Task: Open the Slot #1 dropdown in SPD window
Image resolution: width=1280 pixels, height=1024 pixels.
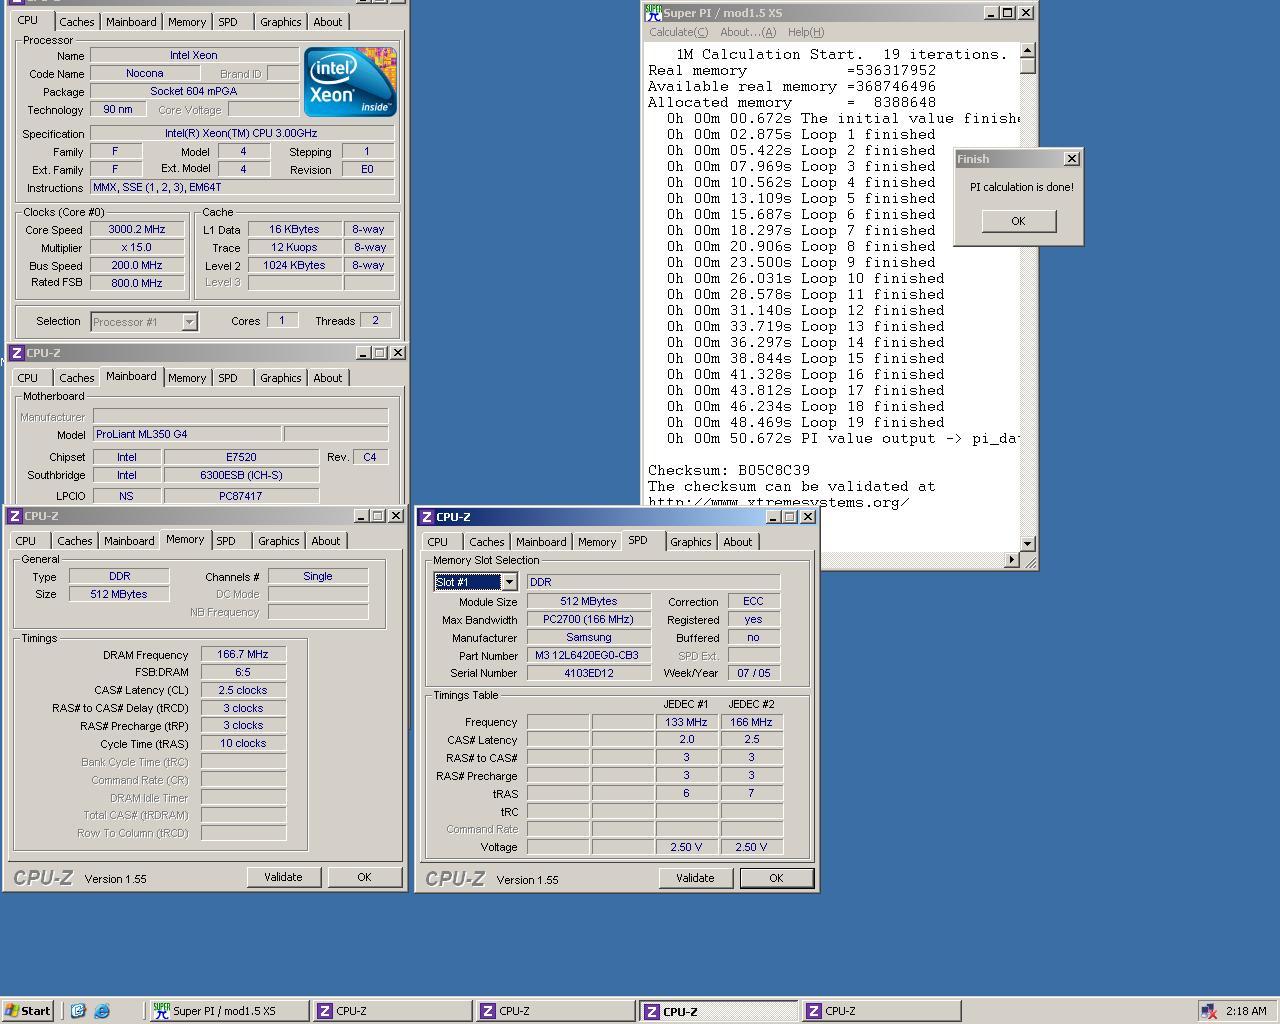Action: pos(508,582)
